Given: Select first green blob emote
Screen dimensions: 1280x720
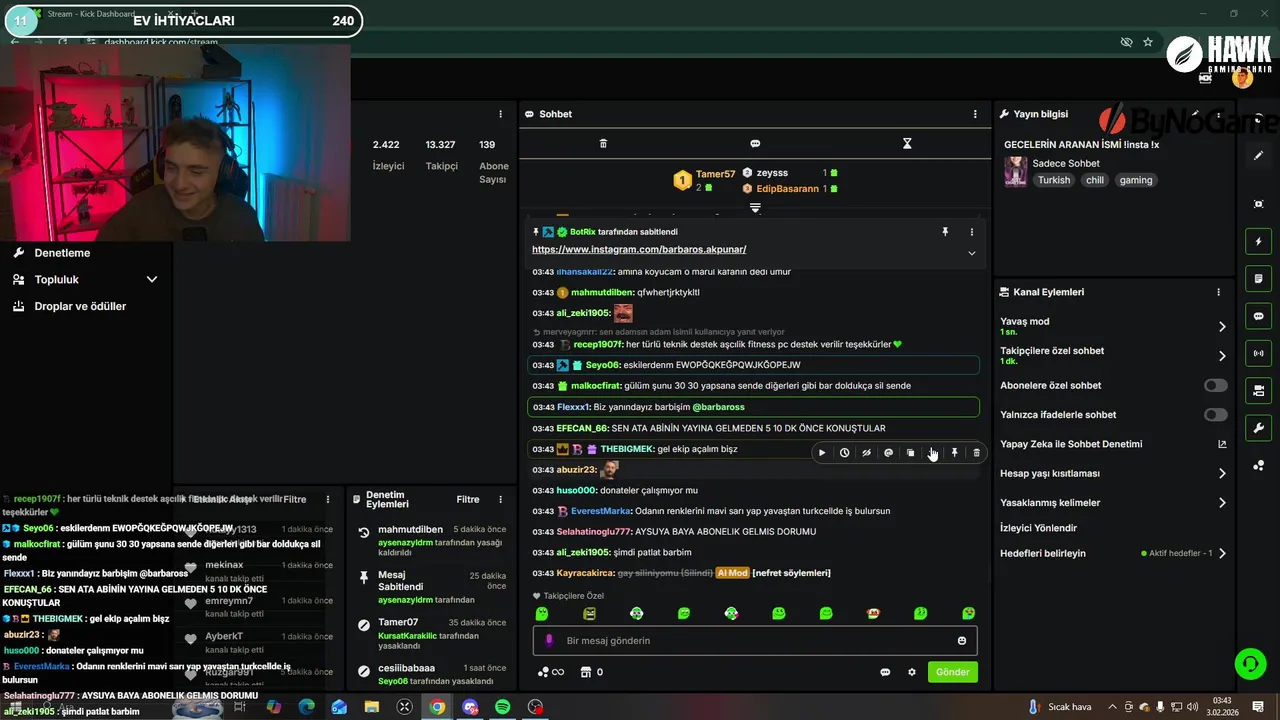Looking at the screenshot, I should [542, 613].
